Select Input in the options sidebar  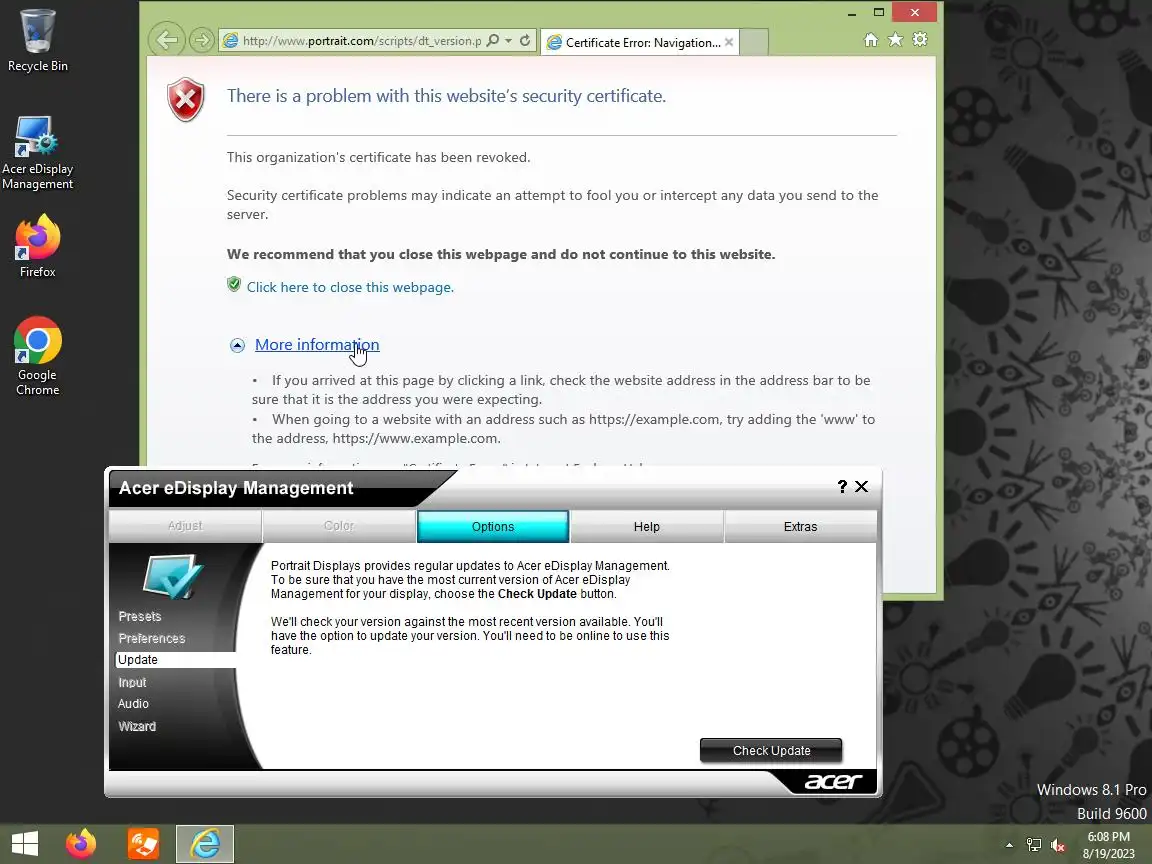(132, 683)
